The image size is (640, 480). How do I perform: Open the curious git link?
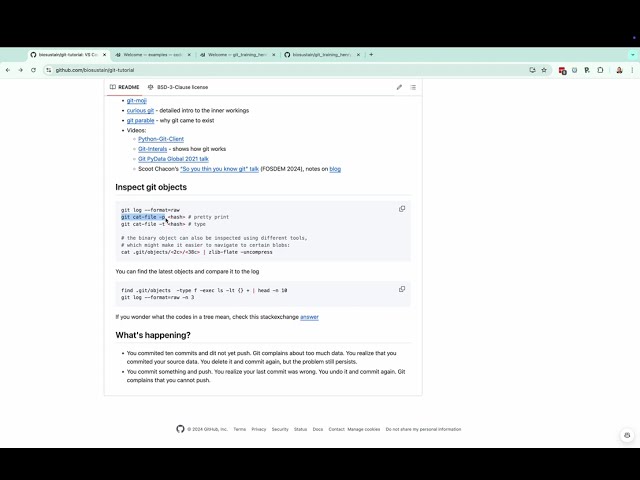(x=140, y=111)
